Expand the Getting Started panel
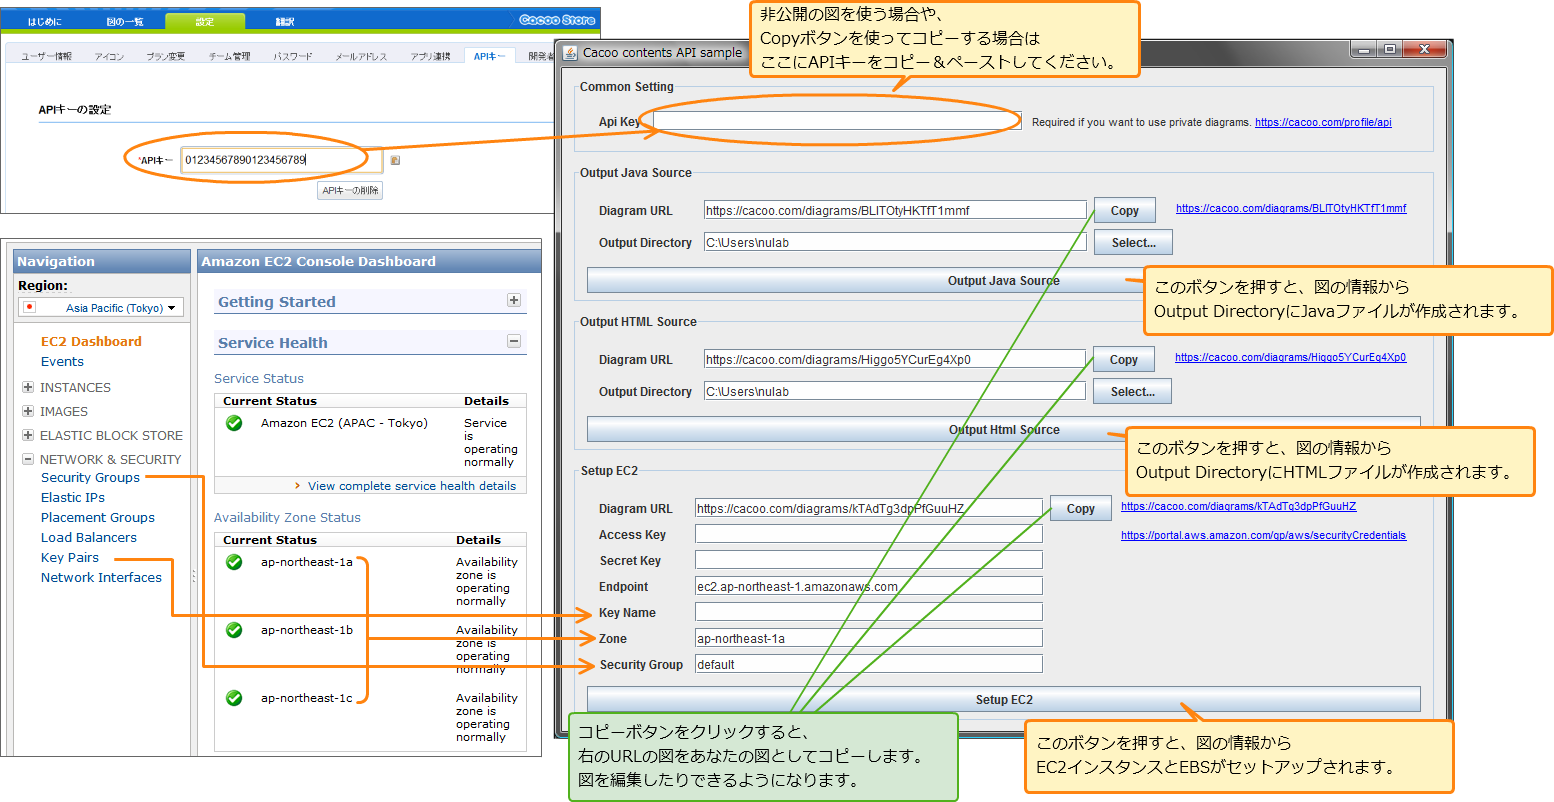The height and width of the screenshot is (802, 1554). click(x=514, y=300)
